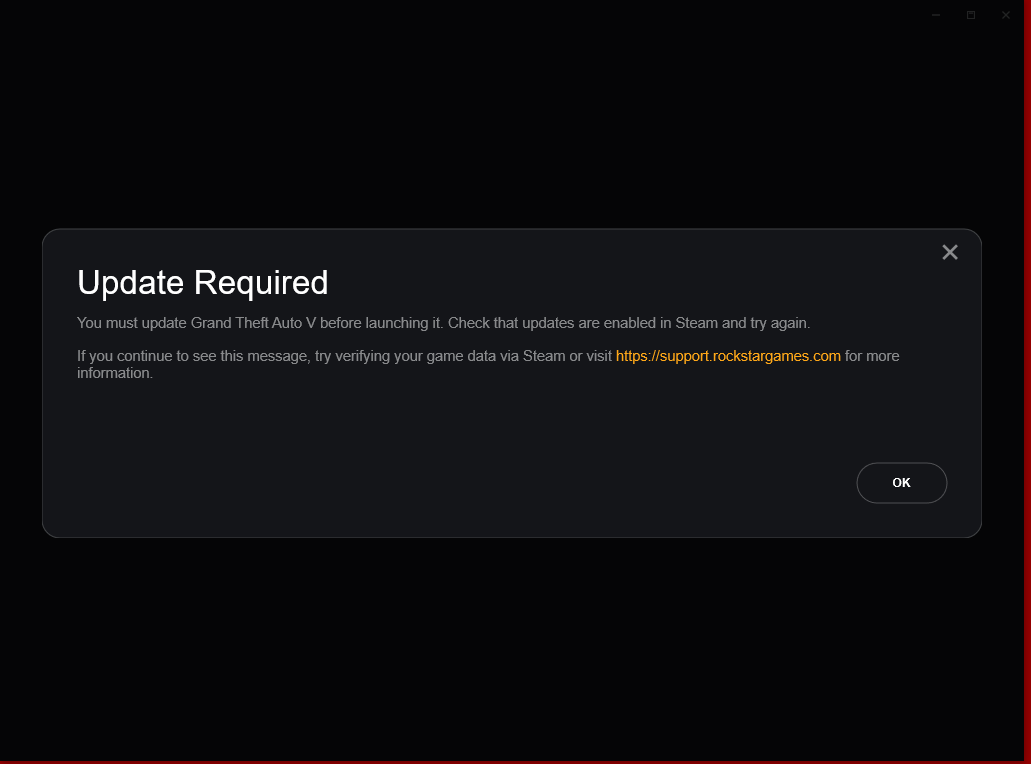Click OK to dismiss the Update Required dialog

point(901,483)
